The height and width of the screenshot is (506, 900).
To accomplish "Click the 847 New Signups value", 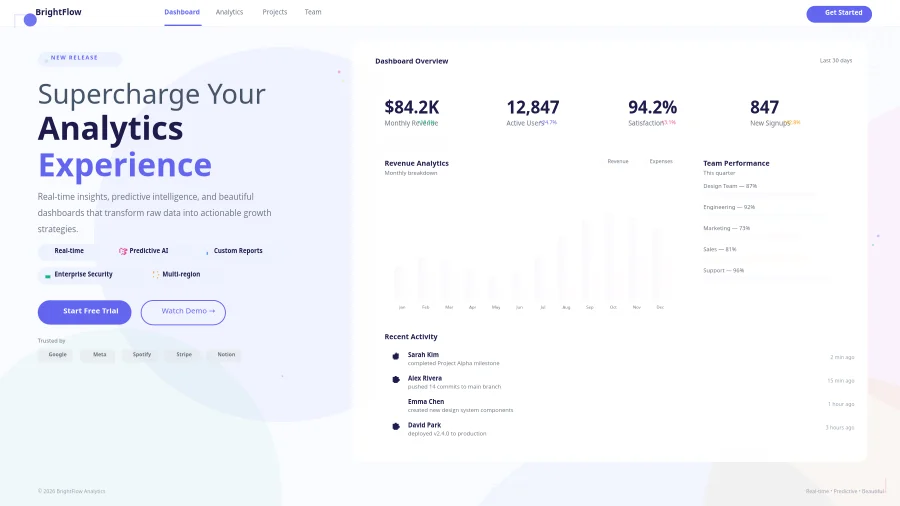I will pos(764,107).
